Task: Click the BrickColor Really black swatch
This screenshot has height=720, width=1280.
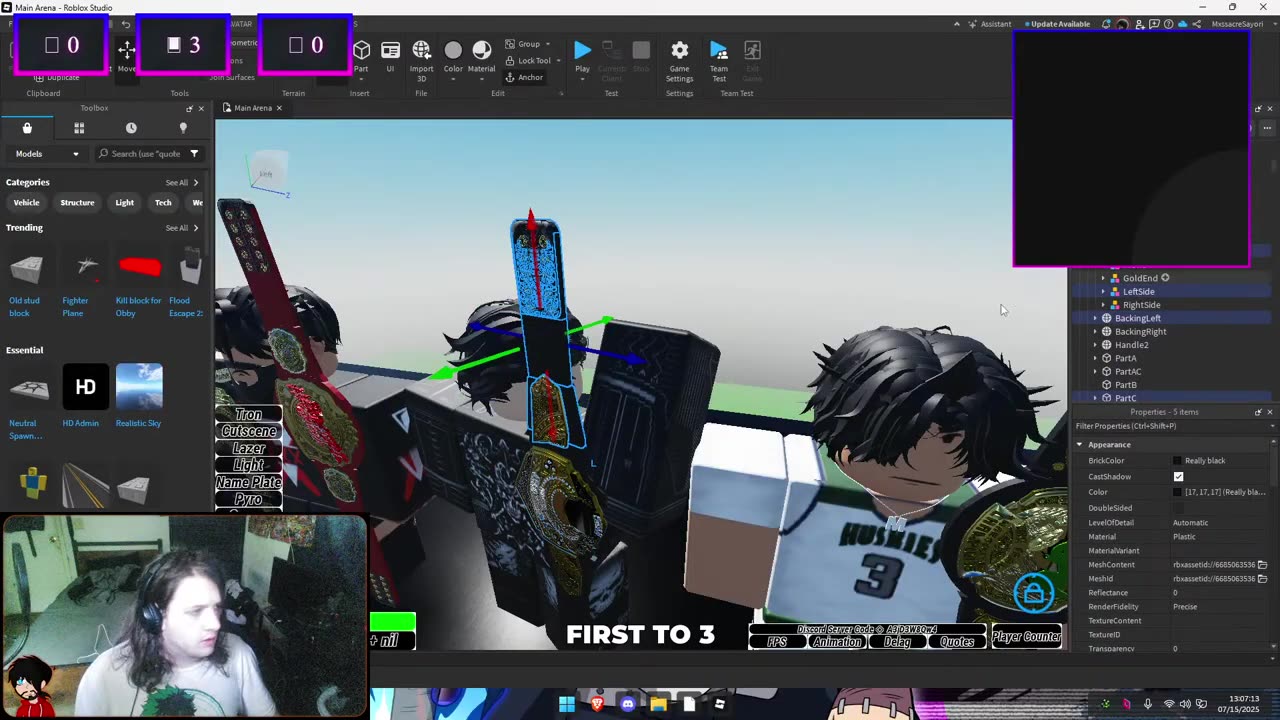Action: point(1178,461)
